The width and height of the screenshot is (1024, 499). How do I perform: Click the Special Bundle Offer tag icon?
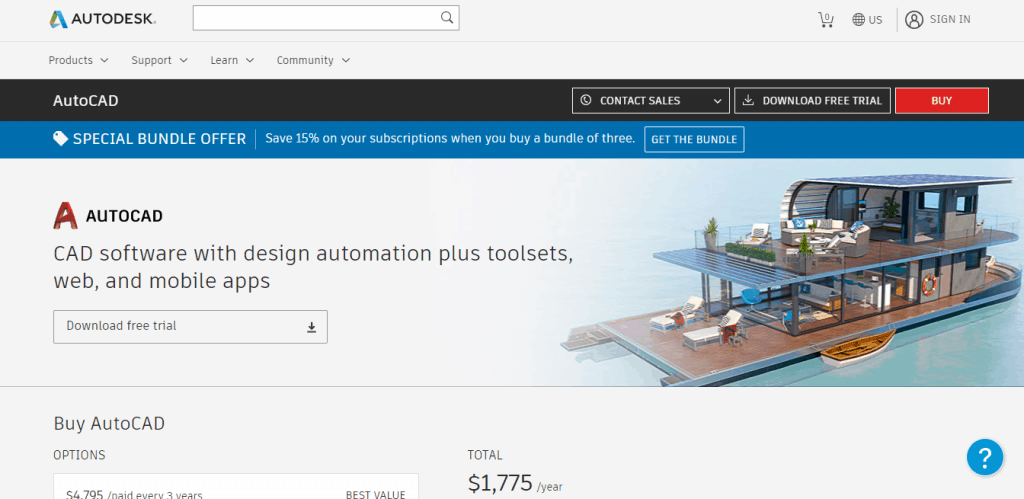61,139
